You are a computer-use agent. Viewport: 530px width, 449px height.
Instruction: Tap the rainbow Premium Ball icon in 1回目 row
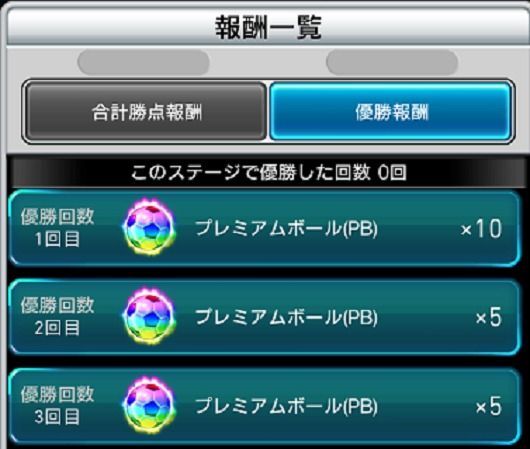point(149,228)
